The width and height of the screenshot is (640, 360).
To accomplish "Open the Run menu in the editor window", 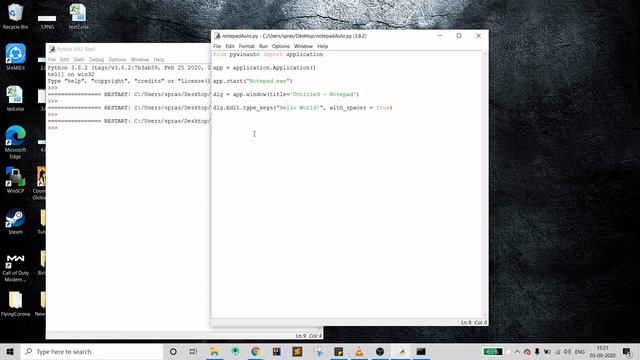I will [x=263, y=46].
